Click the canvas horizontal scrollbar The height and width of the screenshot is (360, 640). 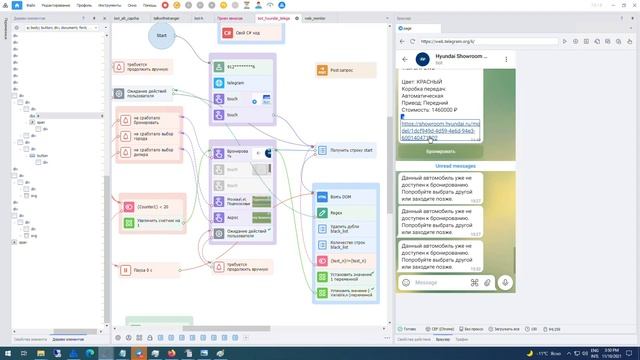[226, 329]
